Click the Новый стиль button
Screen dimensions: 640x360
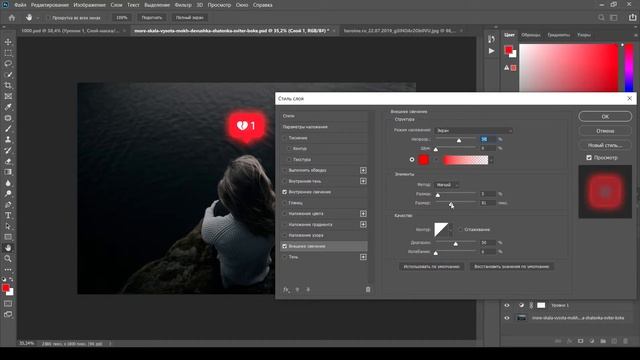pos(605,145)
